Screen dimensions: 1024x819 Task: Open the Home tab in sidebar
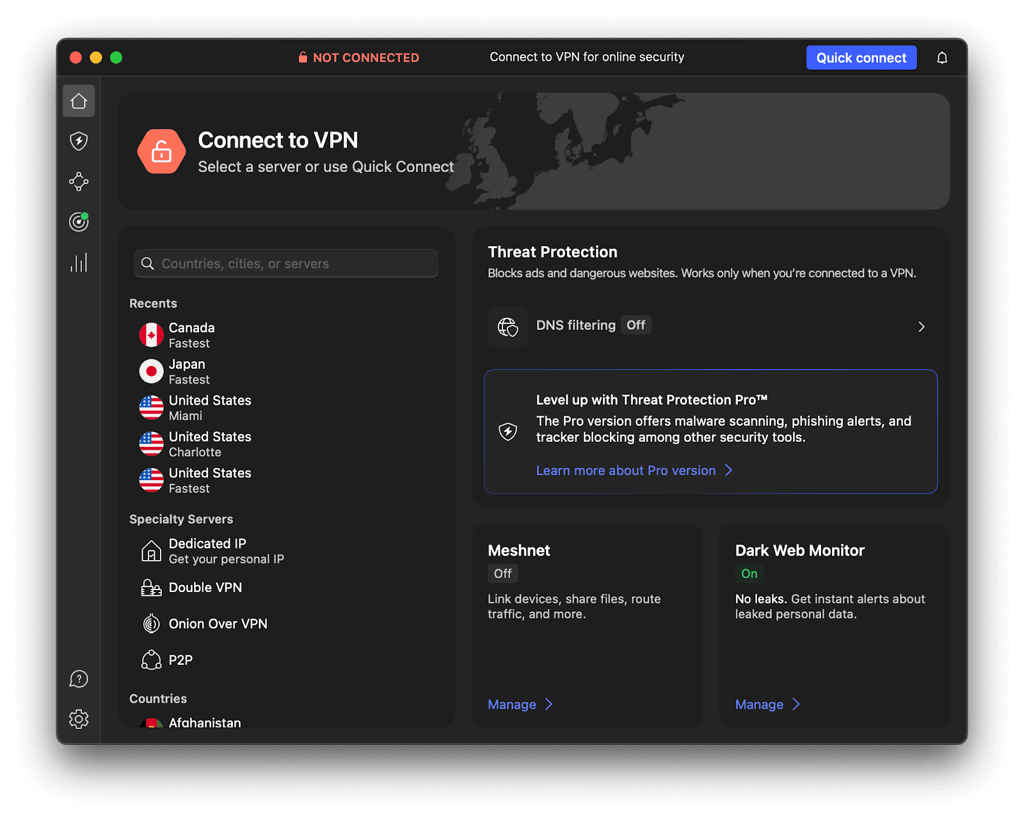[79, 101]
